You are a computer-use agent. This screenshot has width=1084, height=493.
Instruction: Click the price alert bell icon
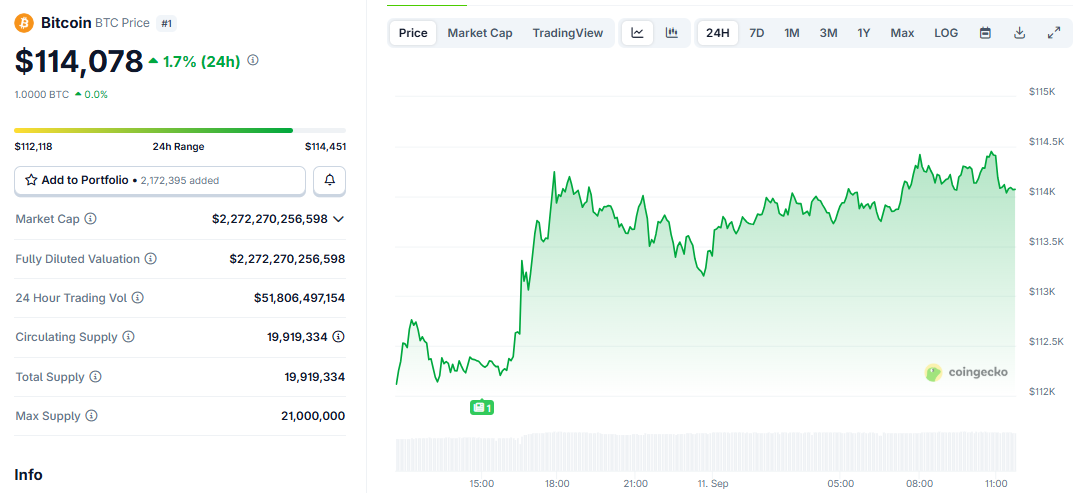(330, 180)
